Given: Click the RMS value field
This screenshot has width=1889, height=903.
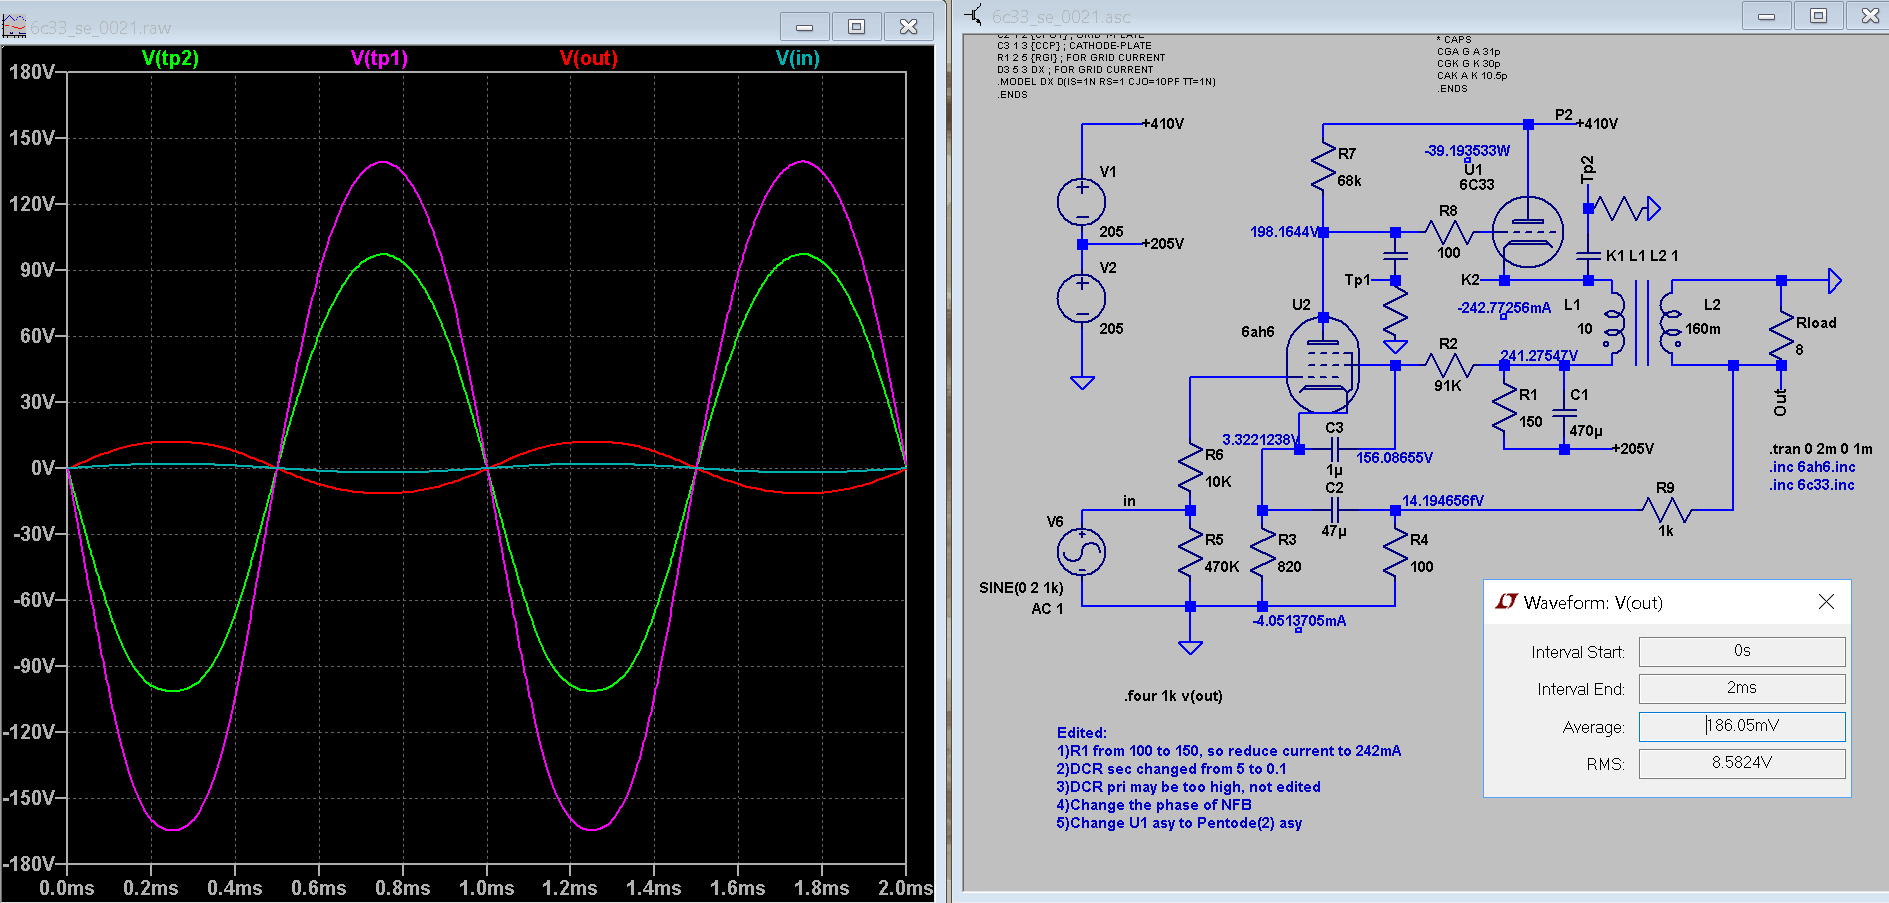Looking at the screenshot, I should click(1742, 763).
